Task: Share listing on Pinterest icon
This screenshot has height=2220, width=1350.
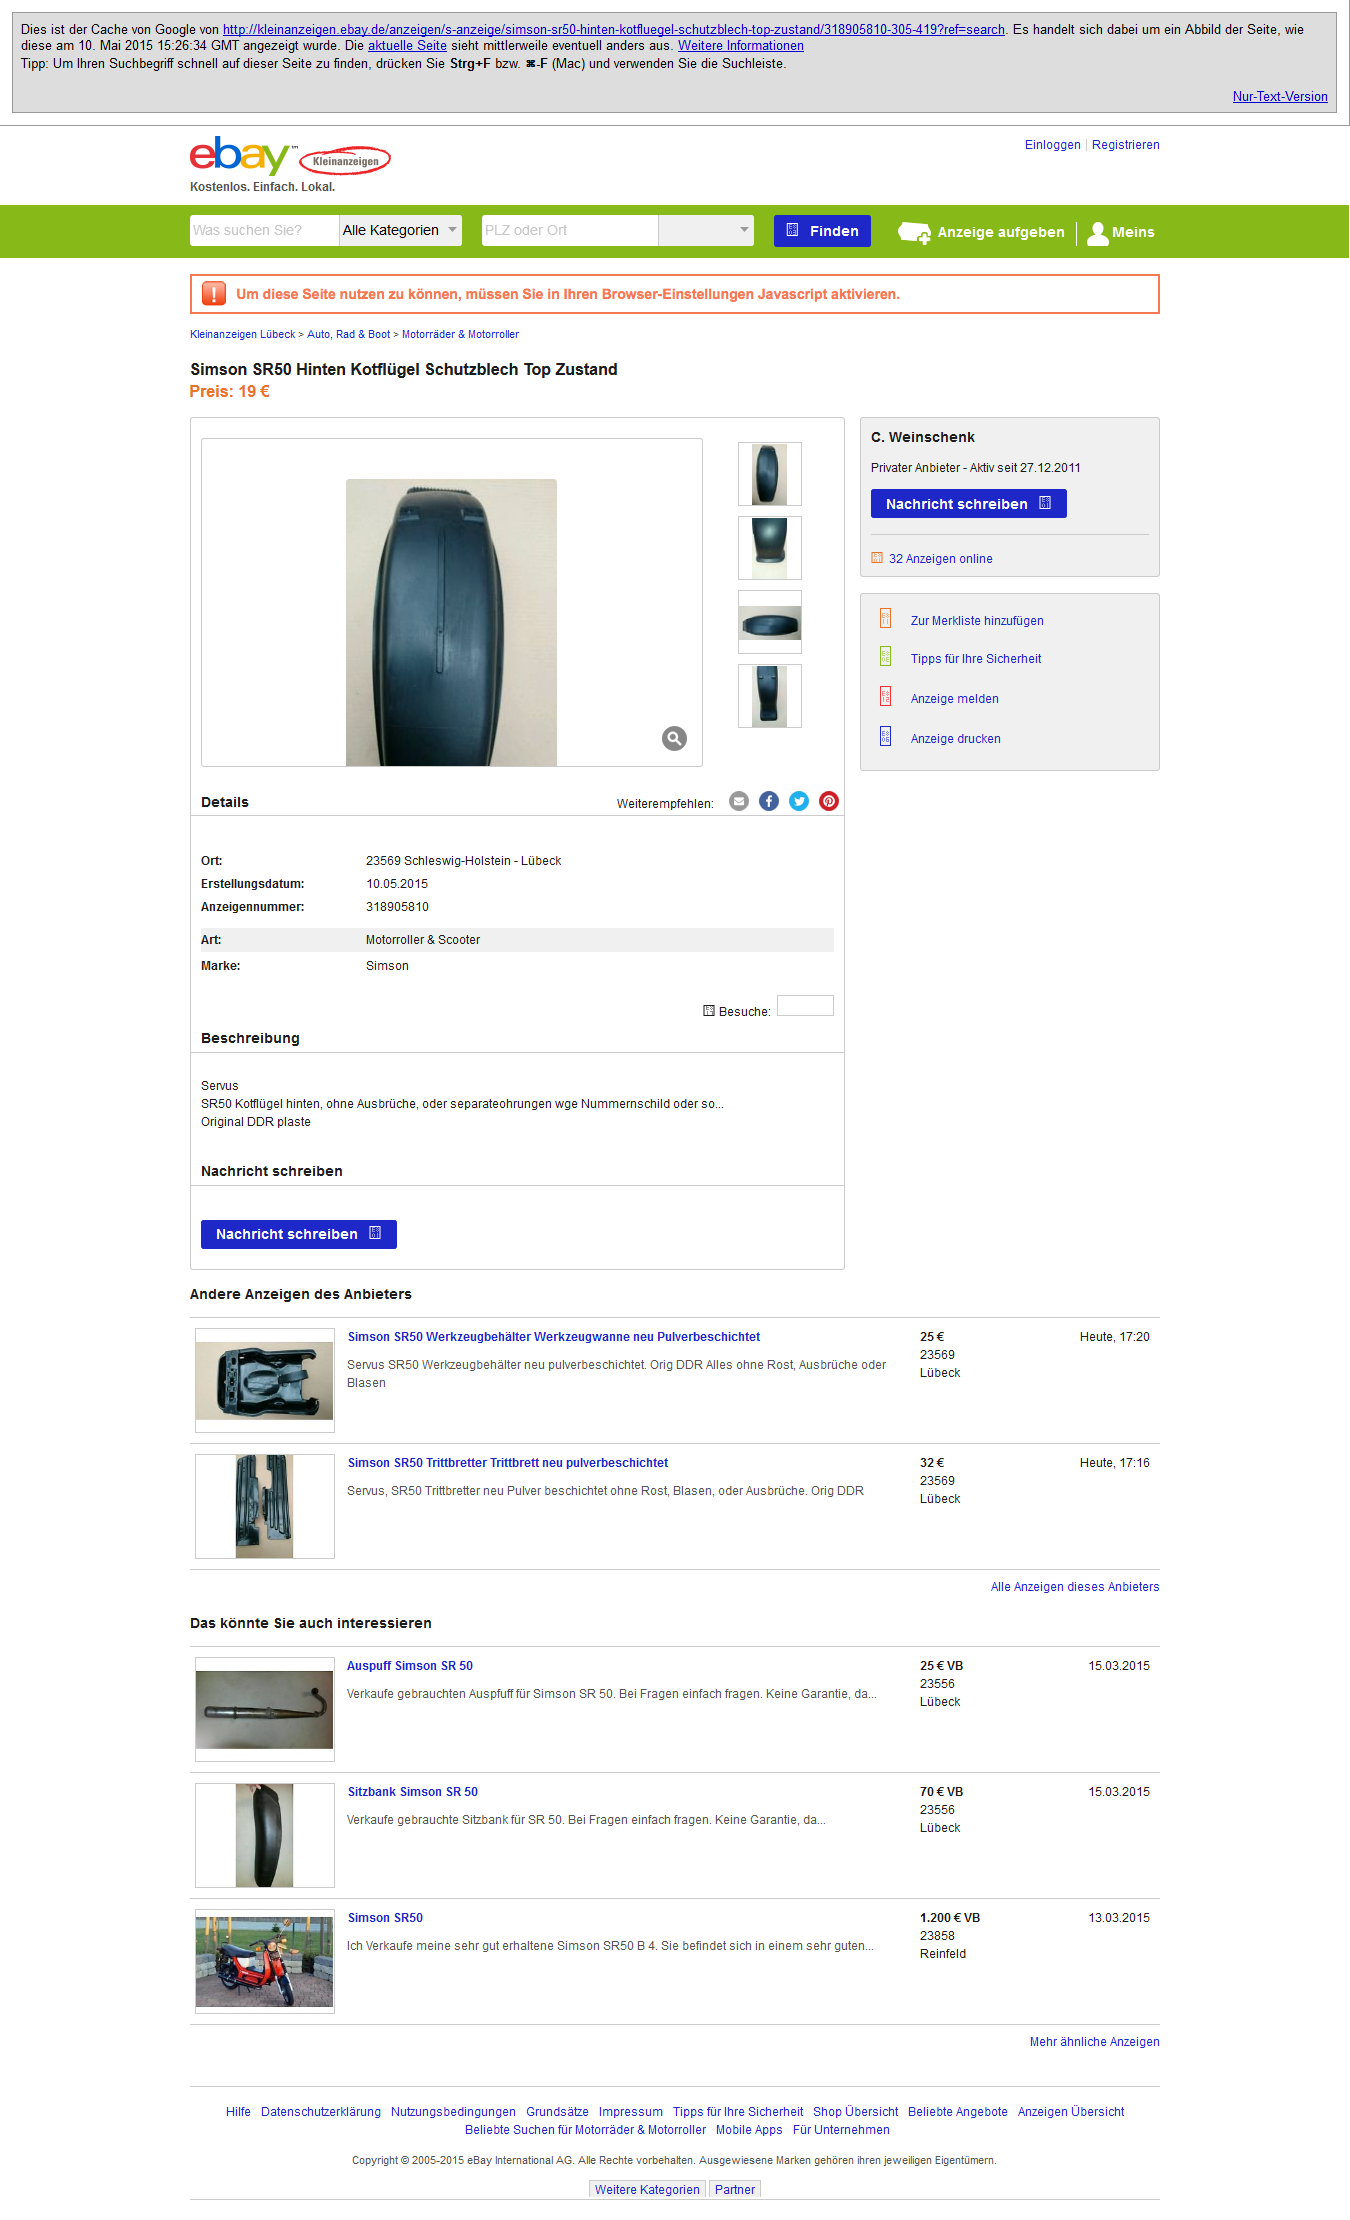Action: (829, 801)
